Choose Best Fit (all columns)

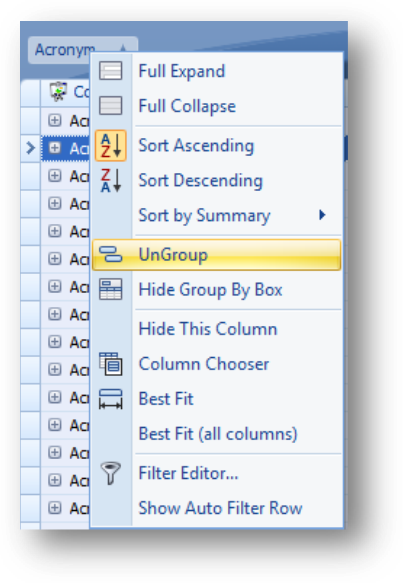point(218,434)
